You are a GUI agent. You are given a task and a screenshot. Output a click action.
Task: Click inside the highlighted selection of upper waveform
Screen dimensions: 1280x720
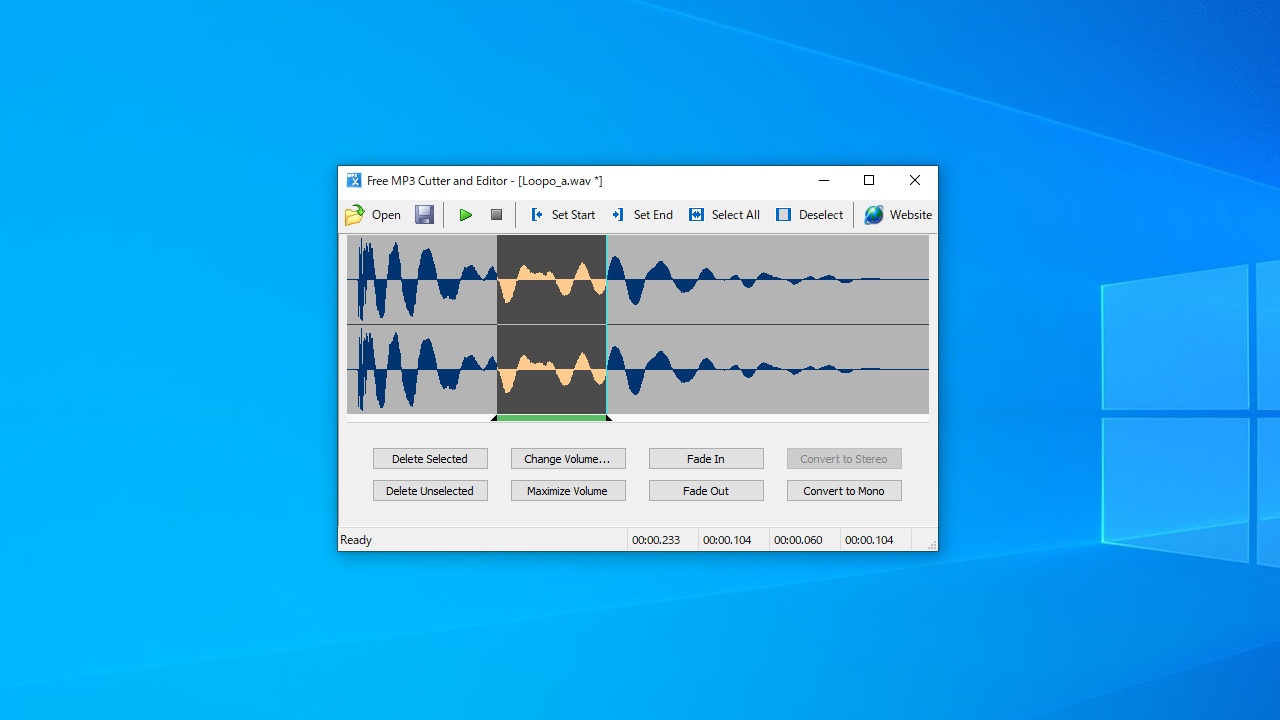(x=551, y=279)
